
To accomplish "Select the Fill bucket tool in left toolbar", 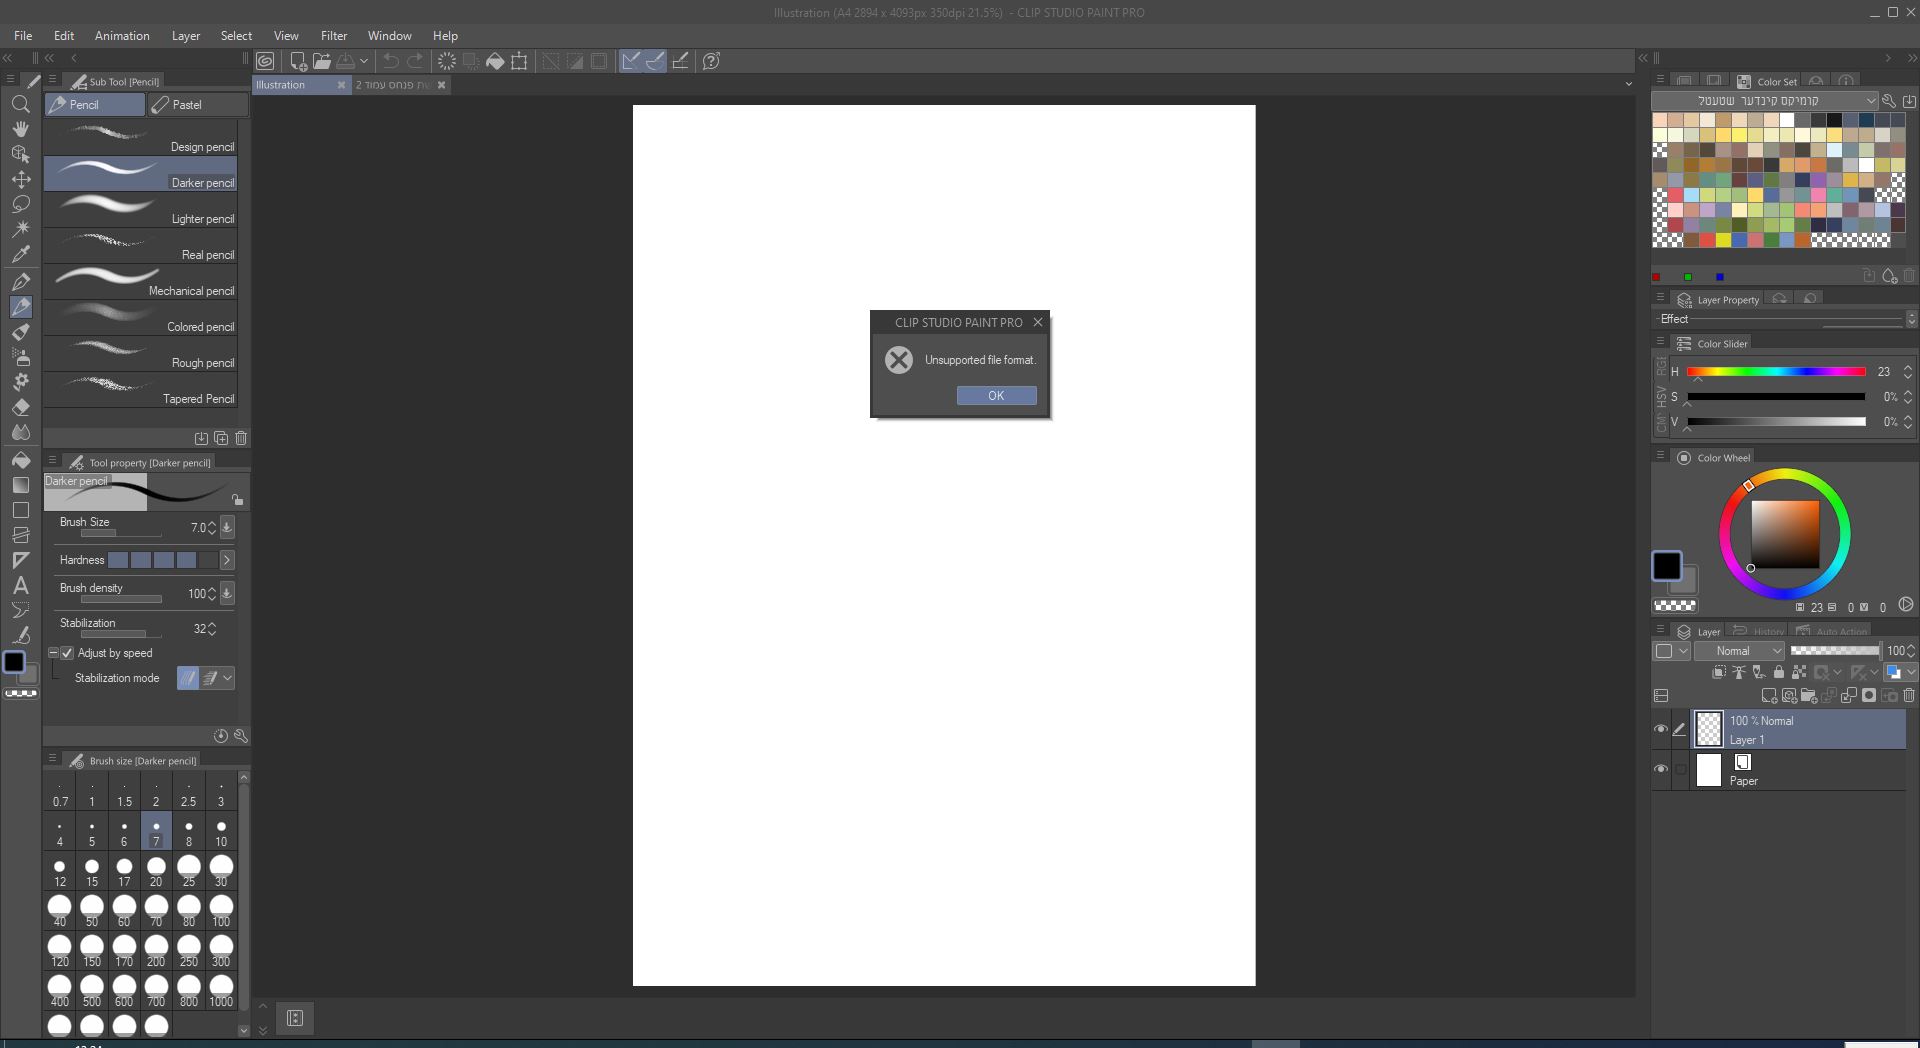I will tap(20, 460).
